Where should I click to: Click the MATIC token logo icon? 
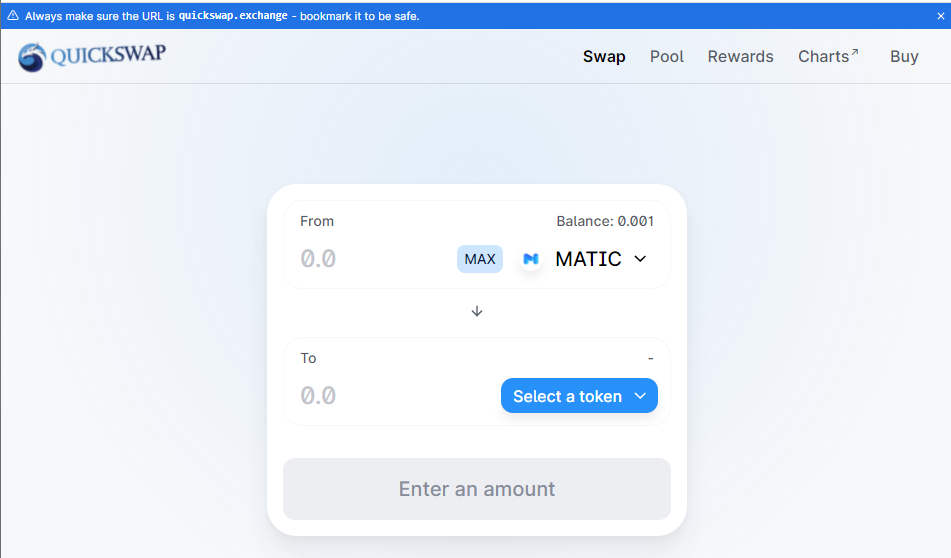(x=530, y=259)
